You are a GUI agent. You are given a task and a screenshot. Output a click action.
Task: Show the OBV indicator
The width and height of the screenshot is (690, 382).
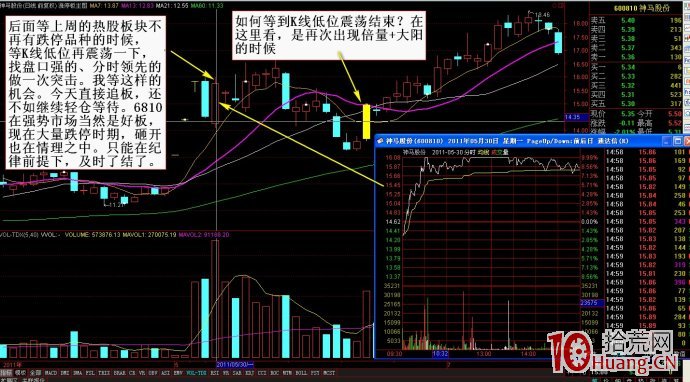point(153,372)
